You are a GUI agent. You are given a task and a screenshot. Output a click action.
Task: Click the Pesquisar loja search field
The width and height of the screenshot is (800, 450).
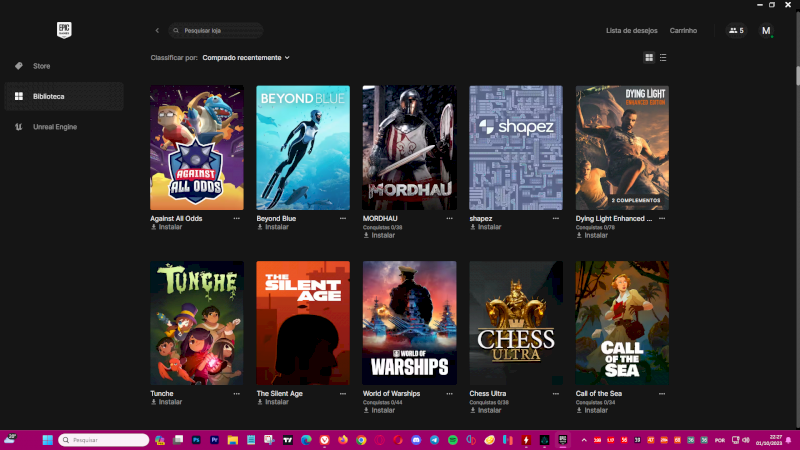pyautogui.click(x=220, y=31)
